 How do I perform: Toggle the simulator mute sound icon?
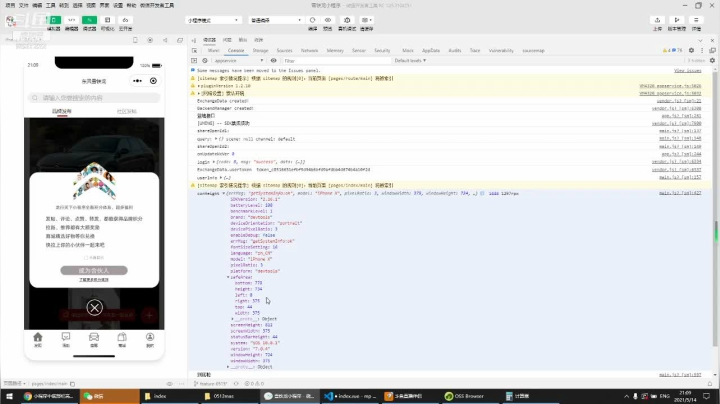pos(165,40)
